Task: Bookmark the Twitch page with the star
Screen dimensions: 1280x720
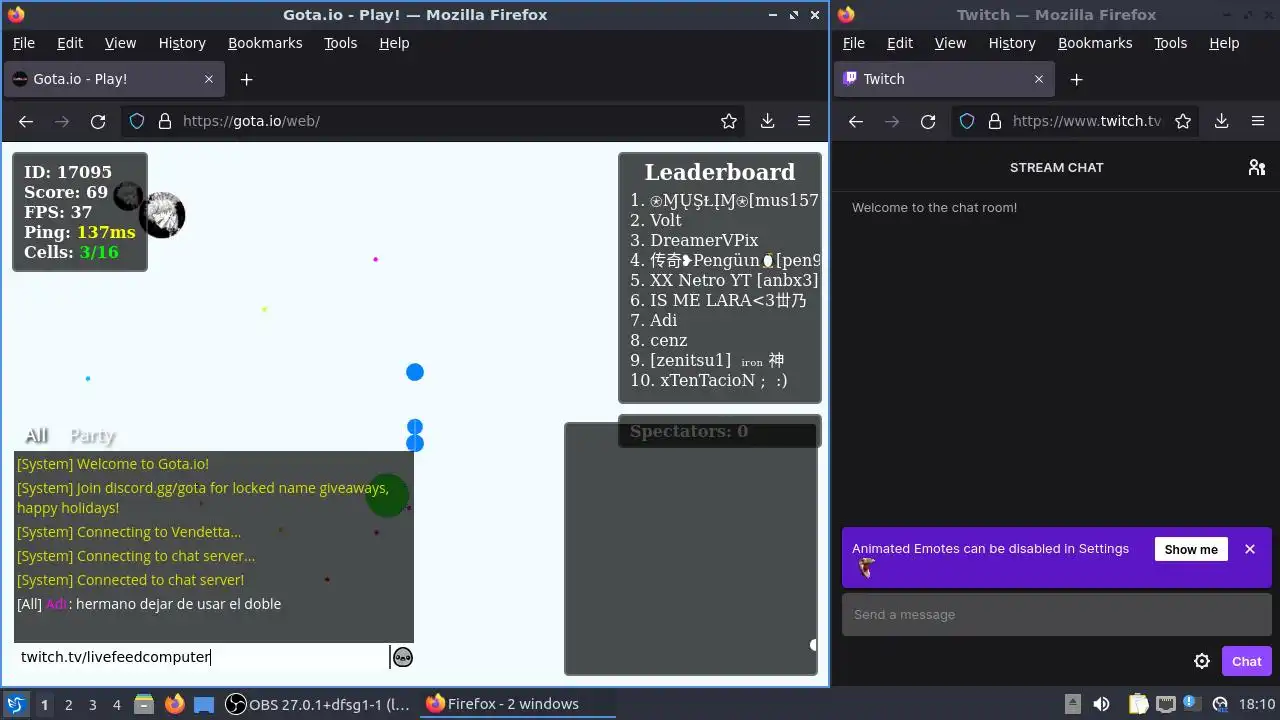Action: coord(1183,121)
